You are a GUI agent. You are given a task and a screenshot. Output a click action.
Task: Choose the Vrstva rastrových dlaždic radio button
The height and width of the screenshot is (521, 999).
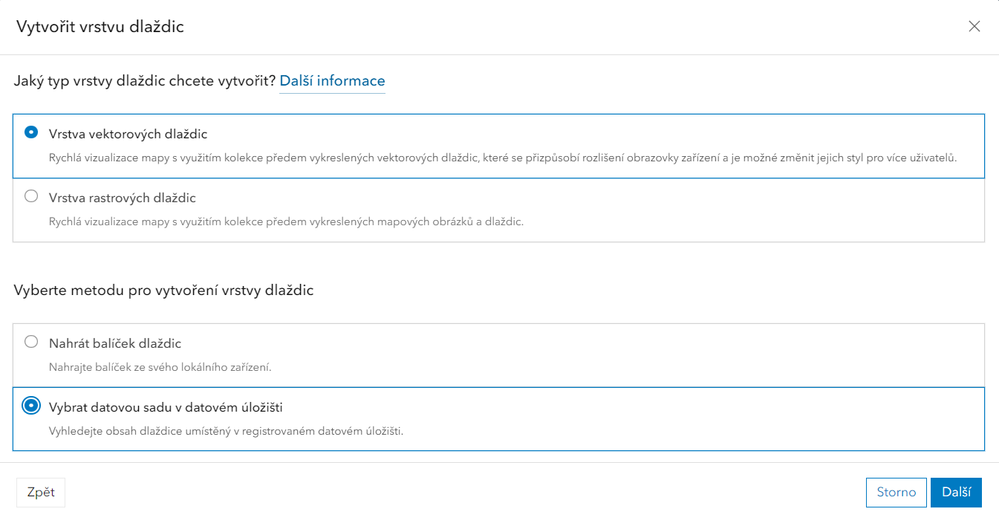(32, 196)
